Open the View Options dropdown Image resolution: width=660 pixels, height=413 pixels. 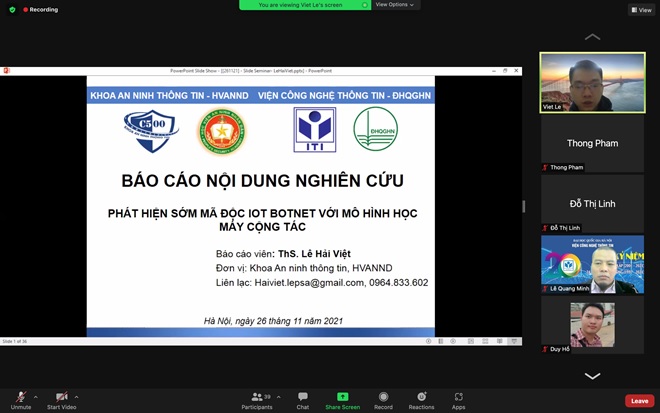[394, 5]
